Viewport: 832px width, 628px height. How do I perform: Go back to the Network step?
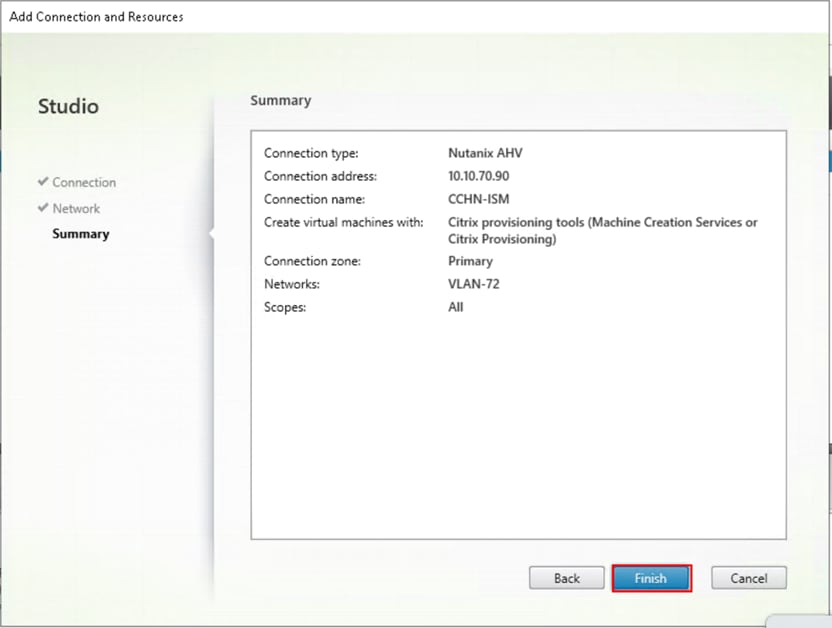tap(75, 208)
